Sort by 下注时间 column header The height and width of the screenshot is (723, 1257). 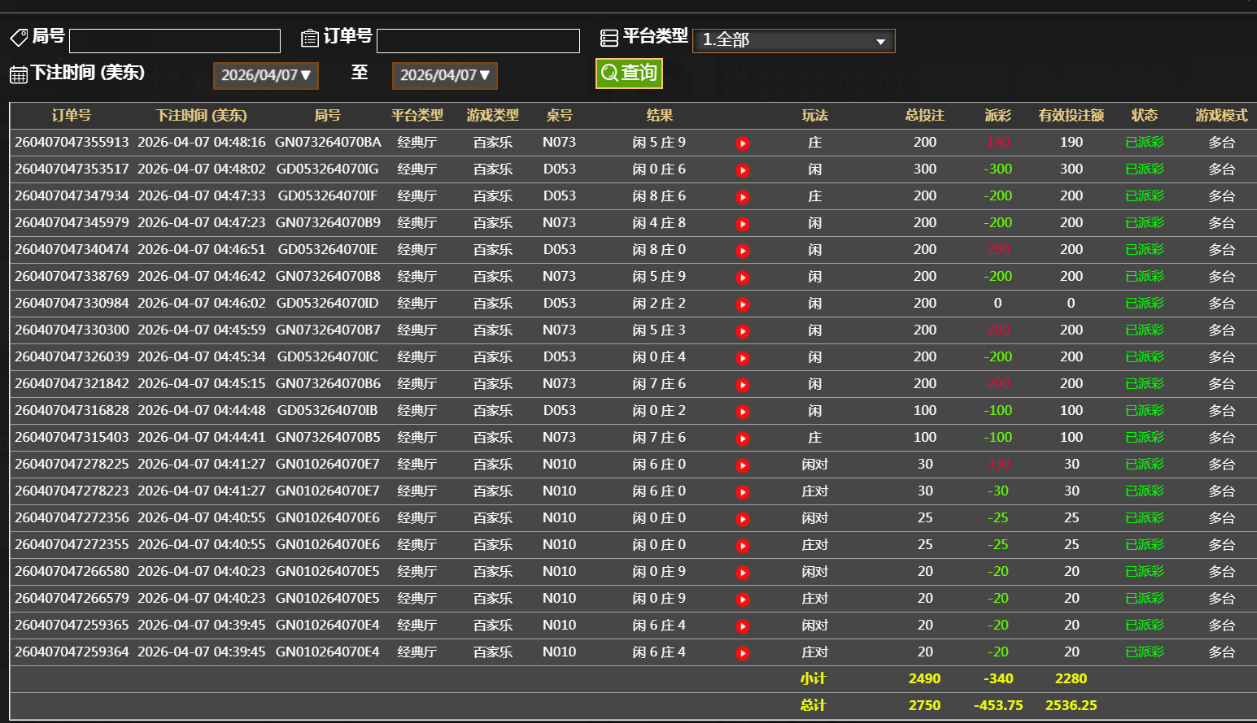(x=201, y=115)
